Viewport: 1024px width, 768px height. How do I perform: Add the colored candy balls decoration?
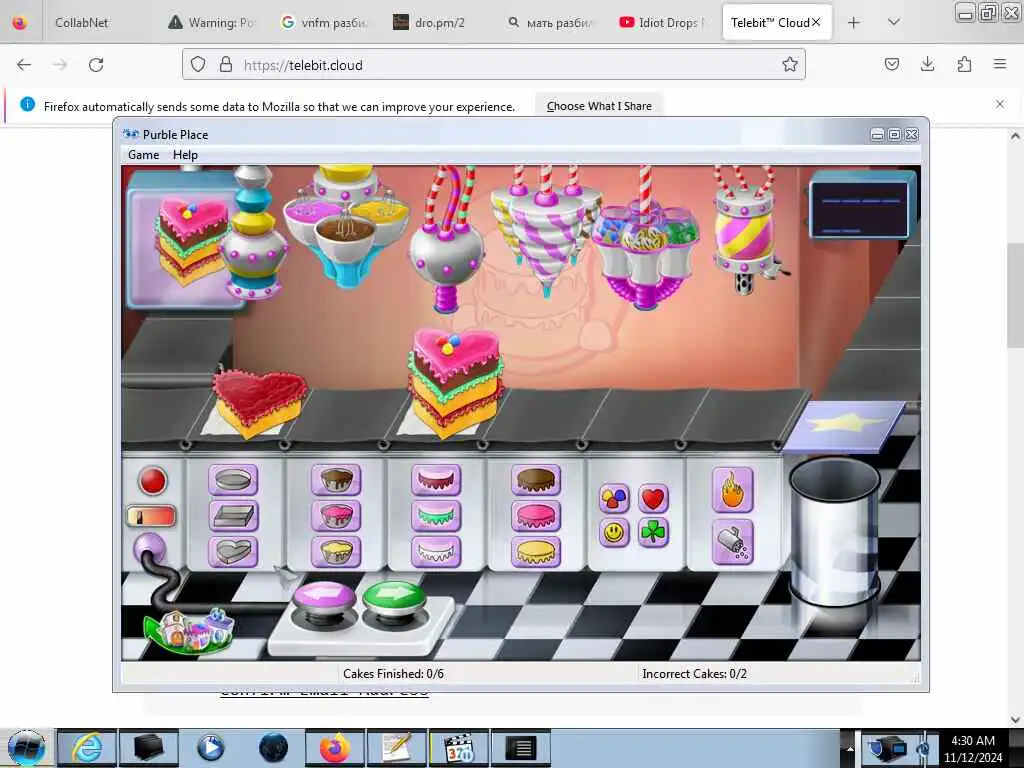tap(614, 499)
